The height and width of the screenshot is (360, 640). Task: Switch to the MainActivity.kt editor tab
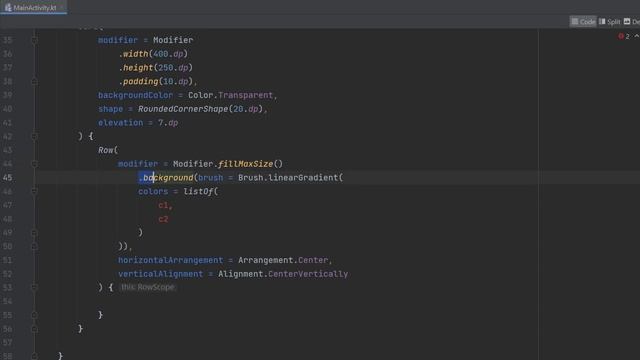pos(34,7)
